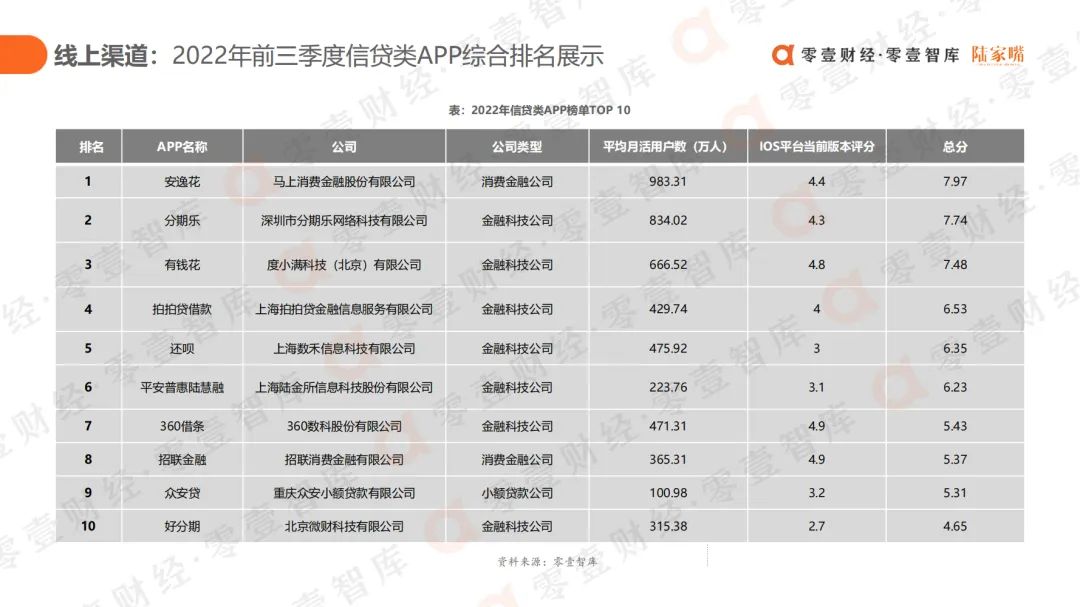Select the 分期乐 app name cell
1080x607 pixels.
(x=182, y=220)
